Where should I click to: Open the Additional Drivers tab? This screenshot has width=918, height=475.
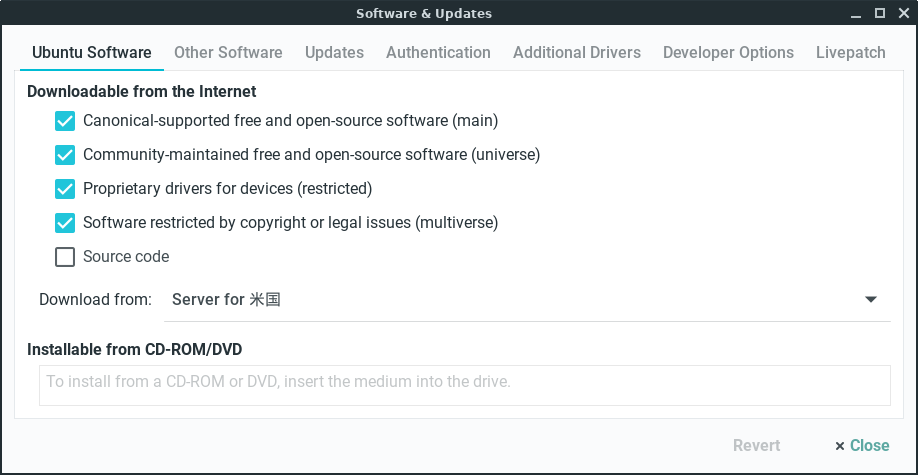pos(577,53)
